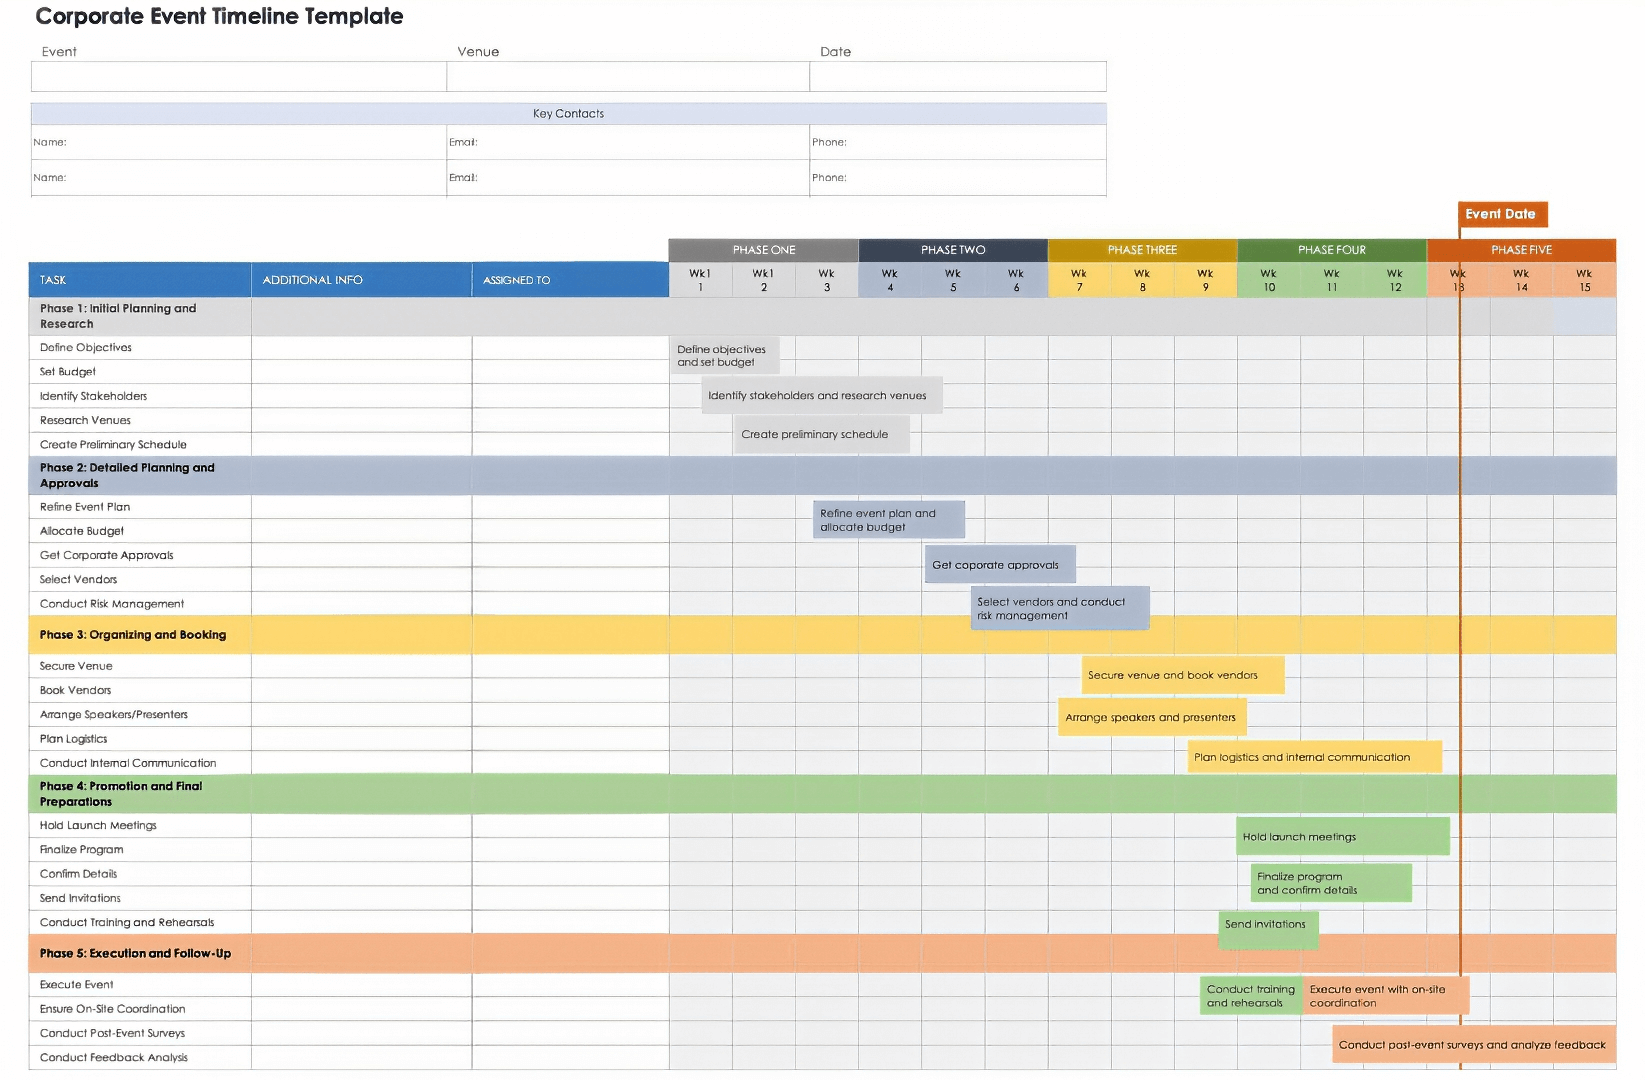Click the 'Arrange Speakers/Presenters' task cell
The height and width of the screenshot is (1080, 1645).
140,715
